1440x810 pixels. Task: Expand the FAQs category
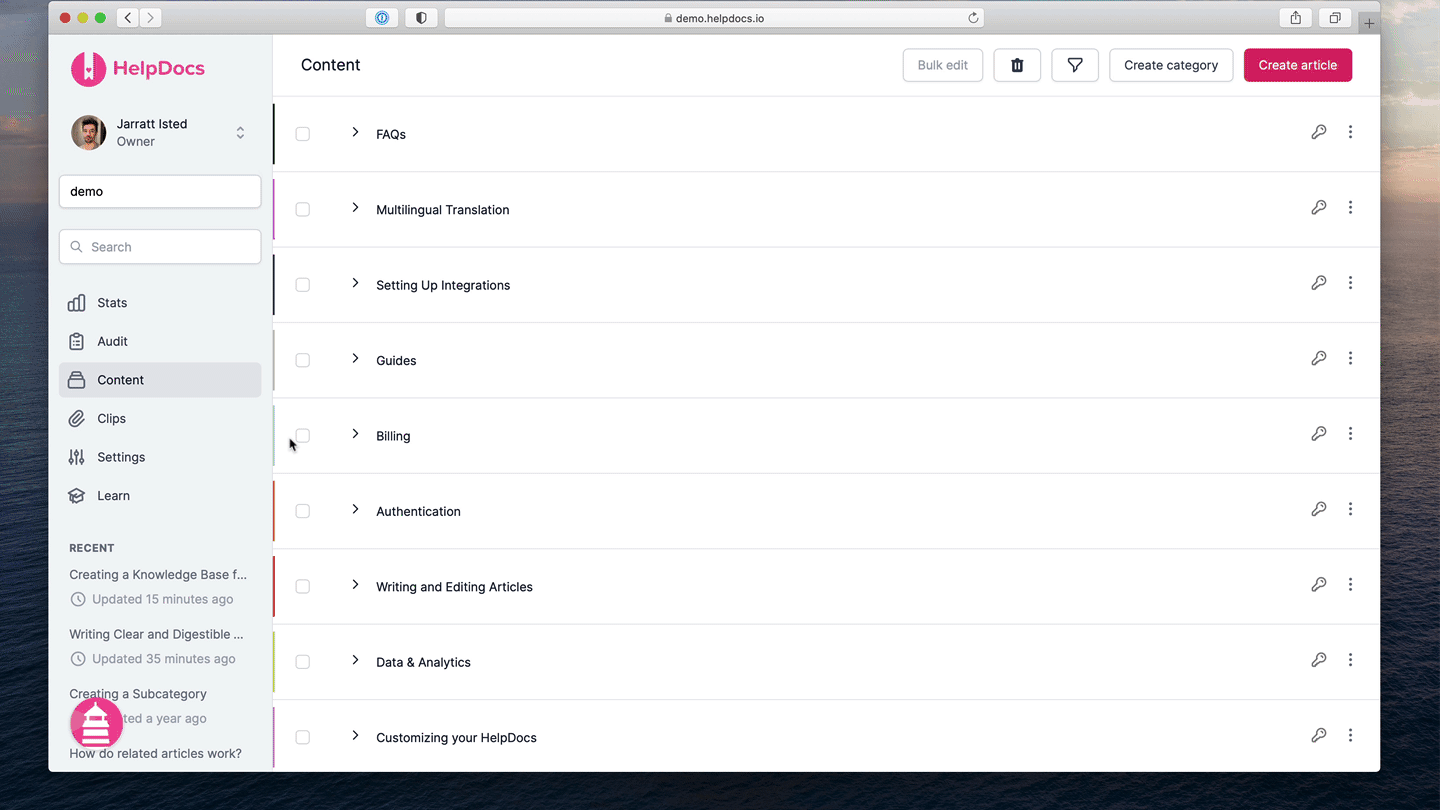(x=355, y=132)
